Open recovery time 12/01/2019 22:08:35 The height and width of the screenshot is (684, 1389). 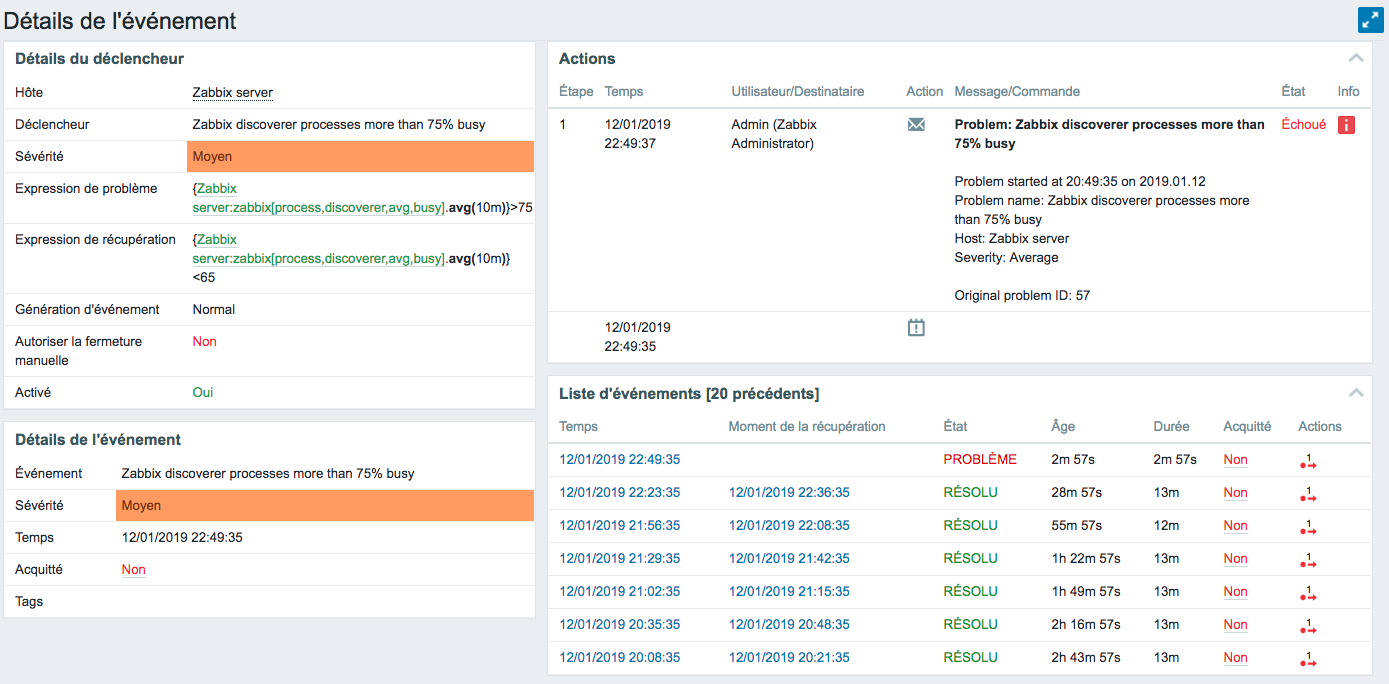(789, 526)
